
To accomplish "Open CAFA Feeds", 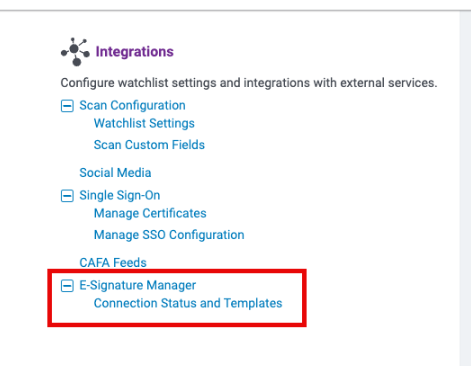I will point(113,263).
